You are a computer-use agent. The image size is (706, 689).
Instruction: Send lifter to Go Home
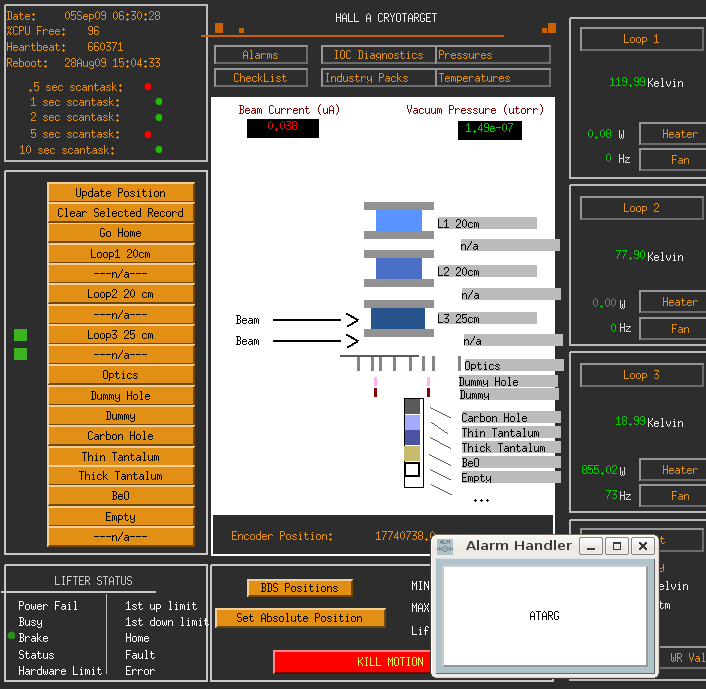pos(121,233)
